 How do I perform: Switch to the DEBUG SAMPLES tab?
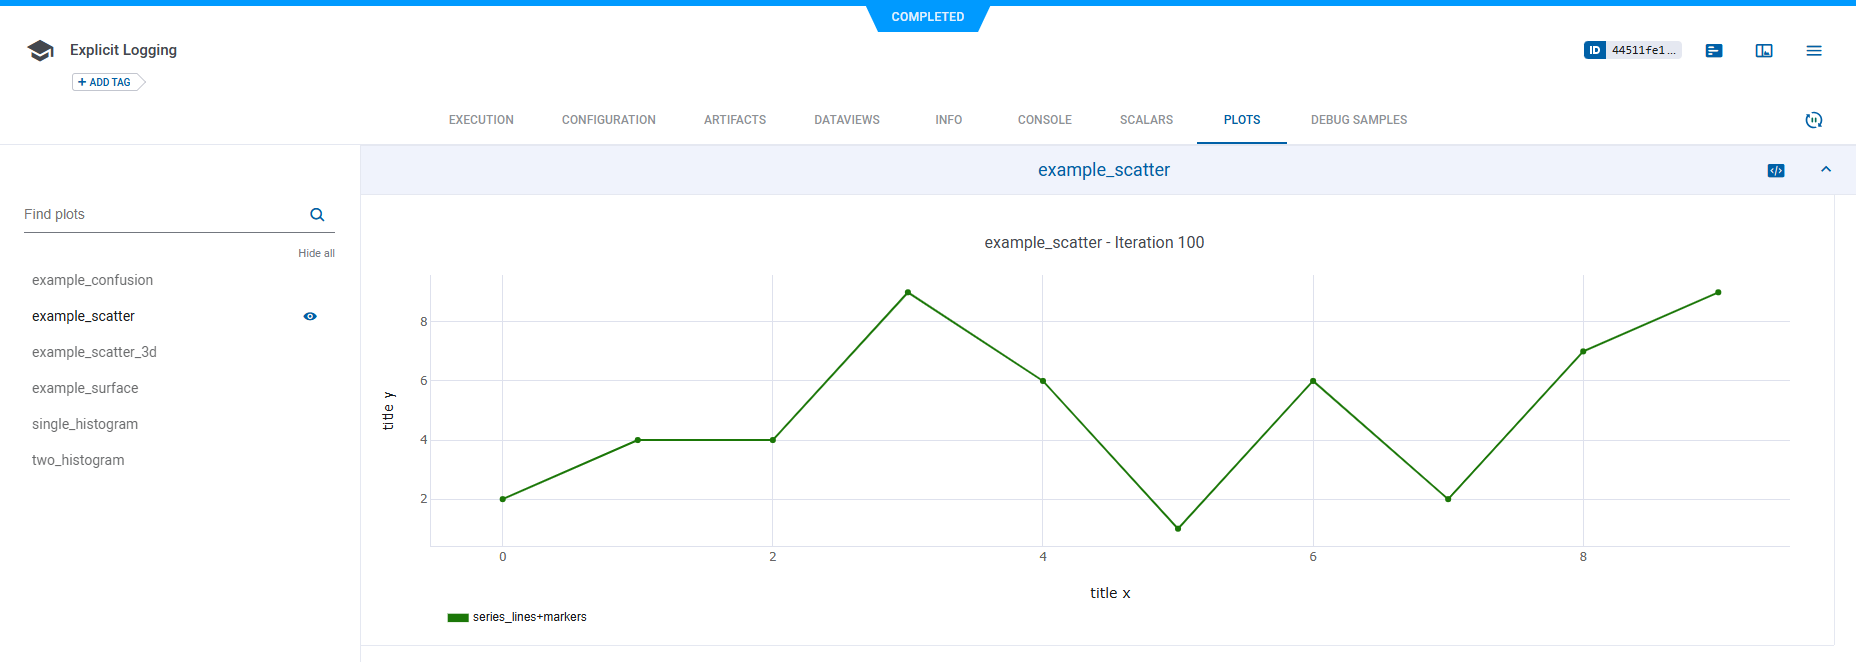(1358, 120)
